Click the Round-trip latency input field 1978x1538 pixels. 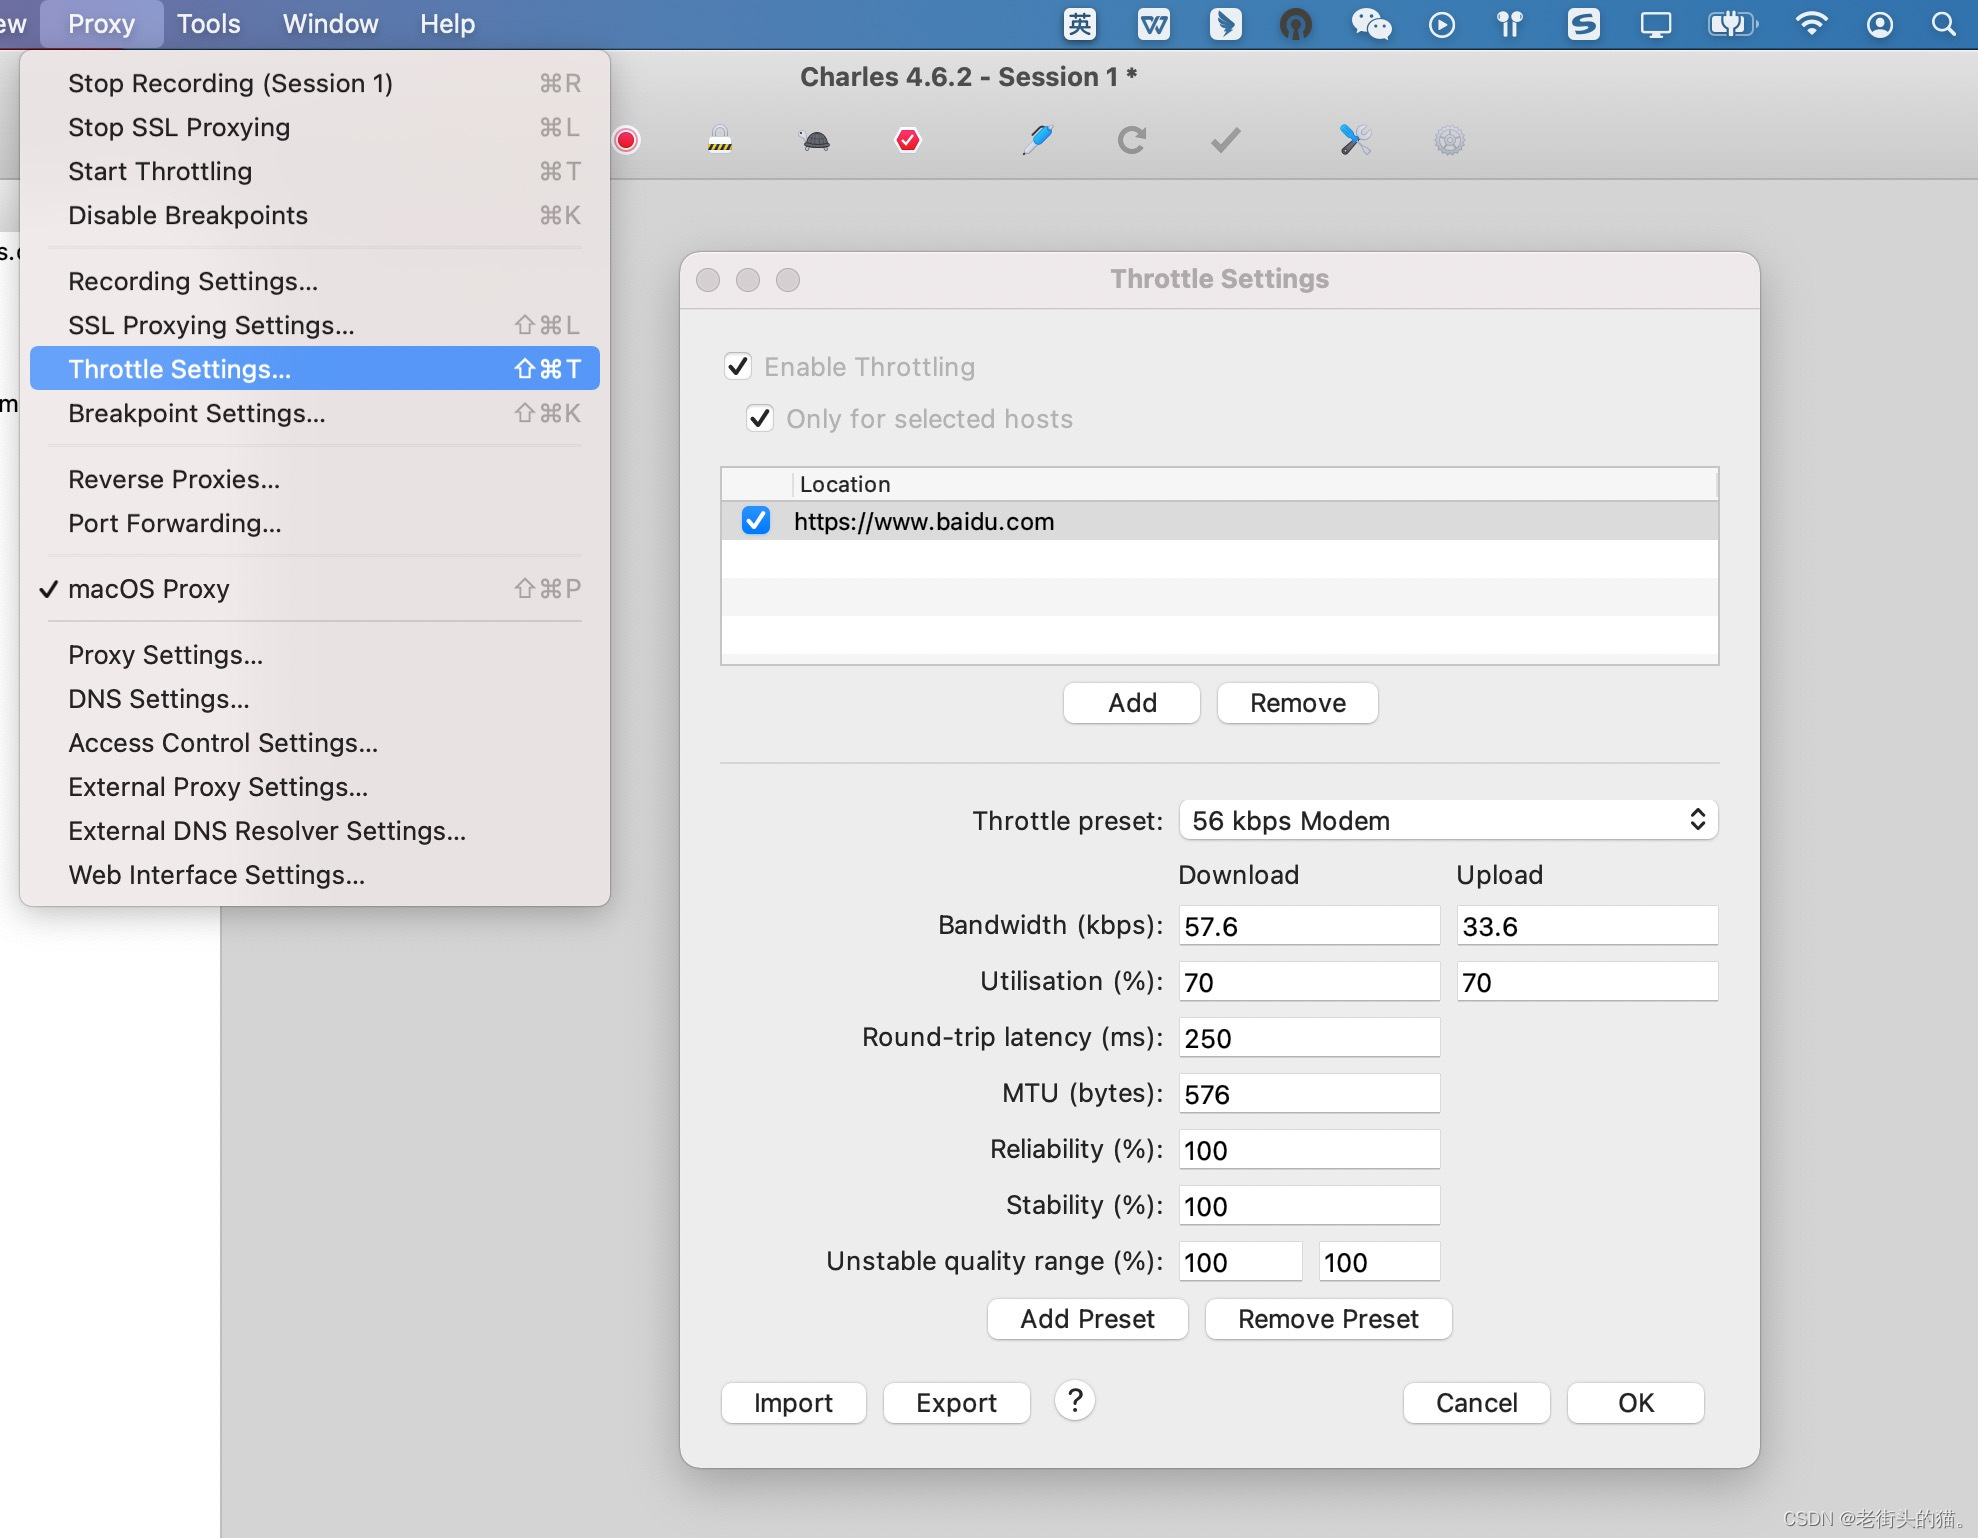[x=1309, y=1038]
